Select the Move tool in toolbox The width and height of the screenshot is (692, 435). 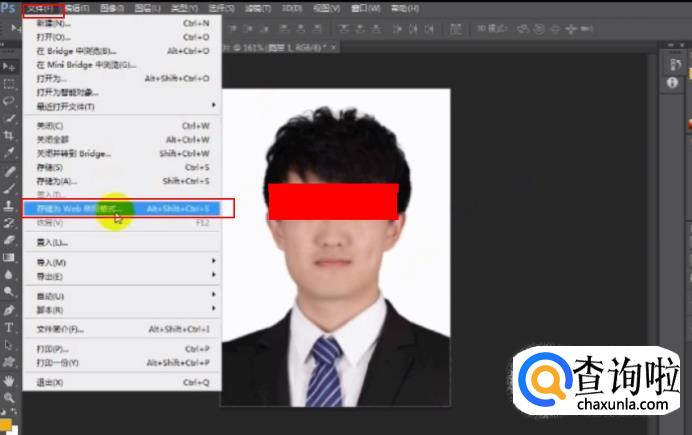click(9, 64)
